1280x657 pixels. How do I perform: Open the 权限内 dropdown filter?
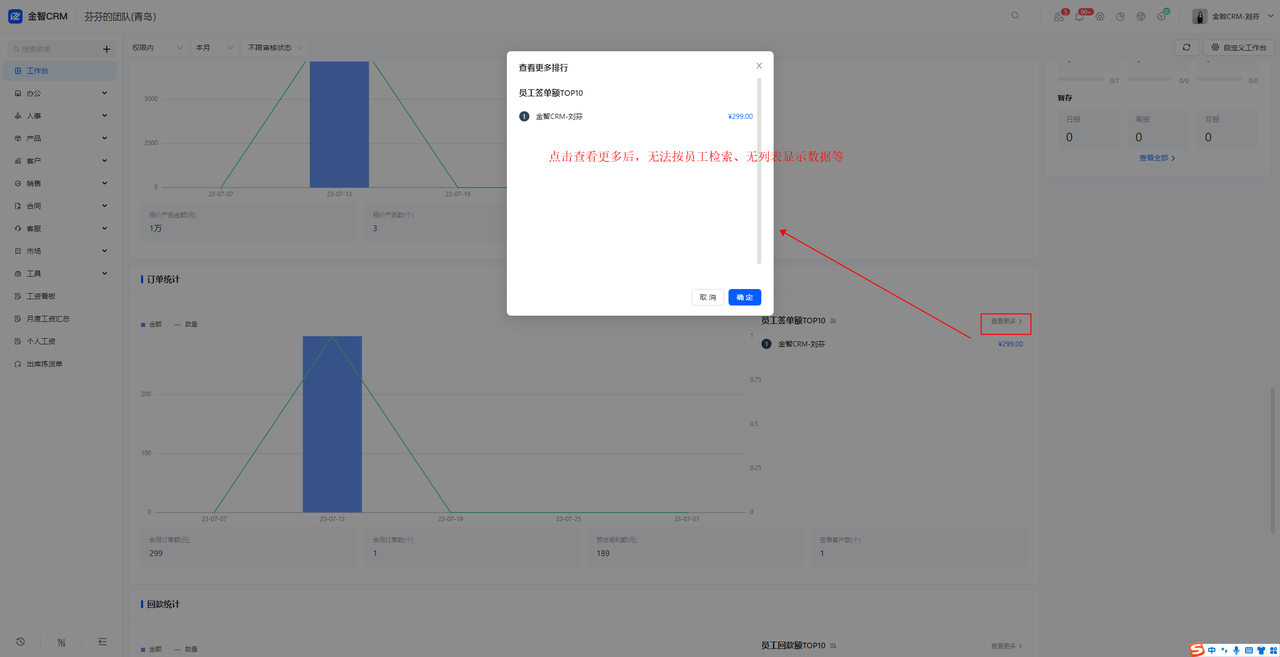[157, 47]
